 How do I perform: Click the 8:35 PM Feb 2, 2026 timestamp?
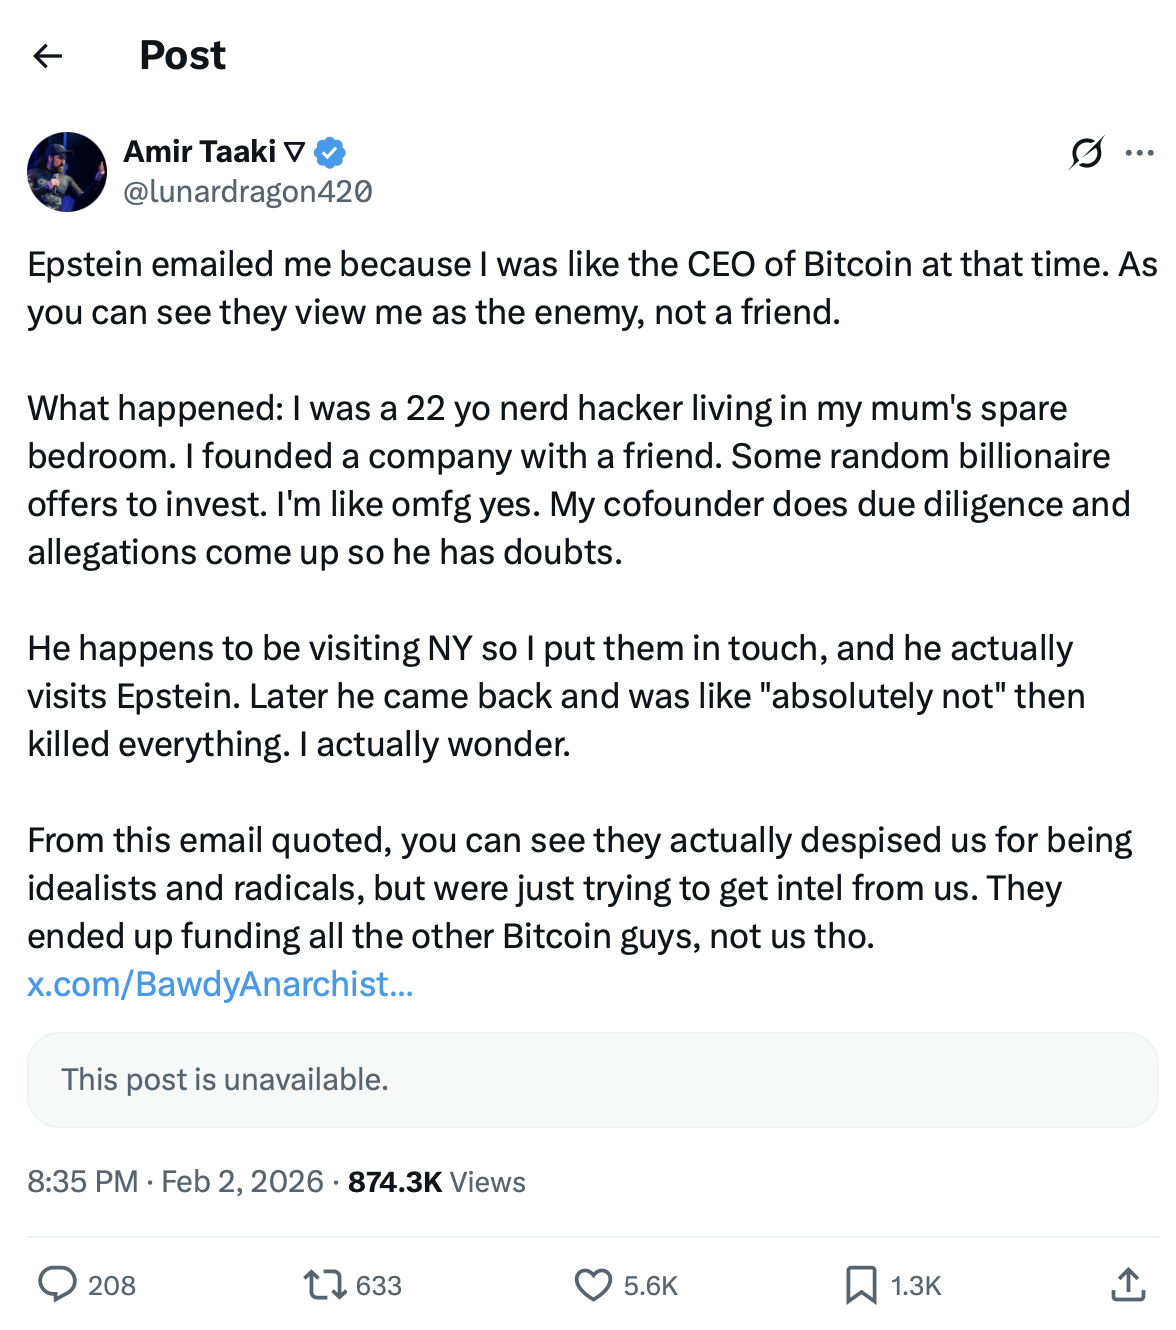(176, 1182)
